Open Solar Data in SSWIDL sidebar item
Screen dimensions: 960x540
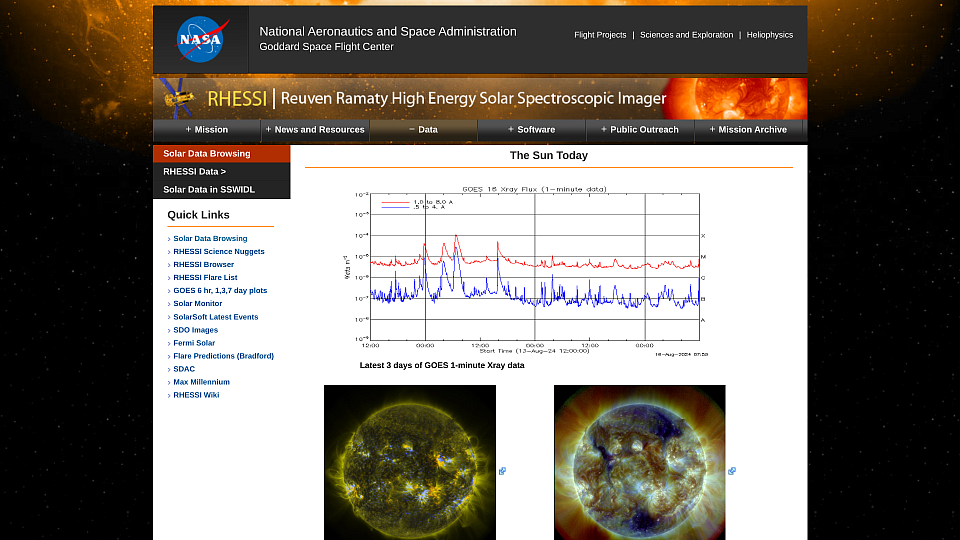coord(222,190)
